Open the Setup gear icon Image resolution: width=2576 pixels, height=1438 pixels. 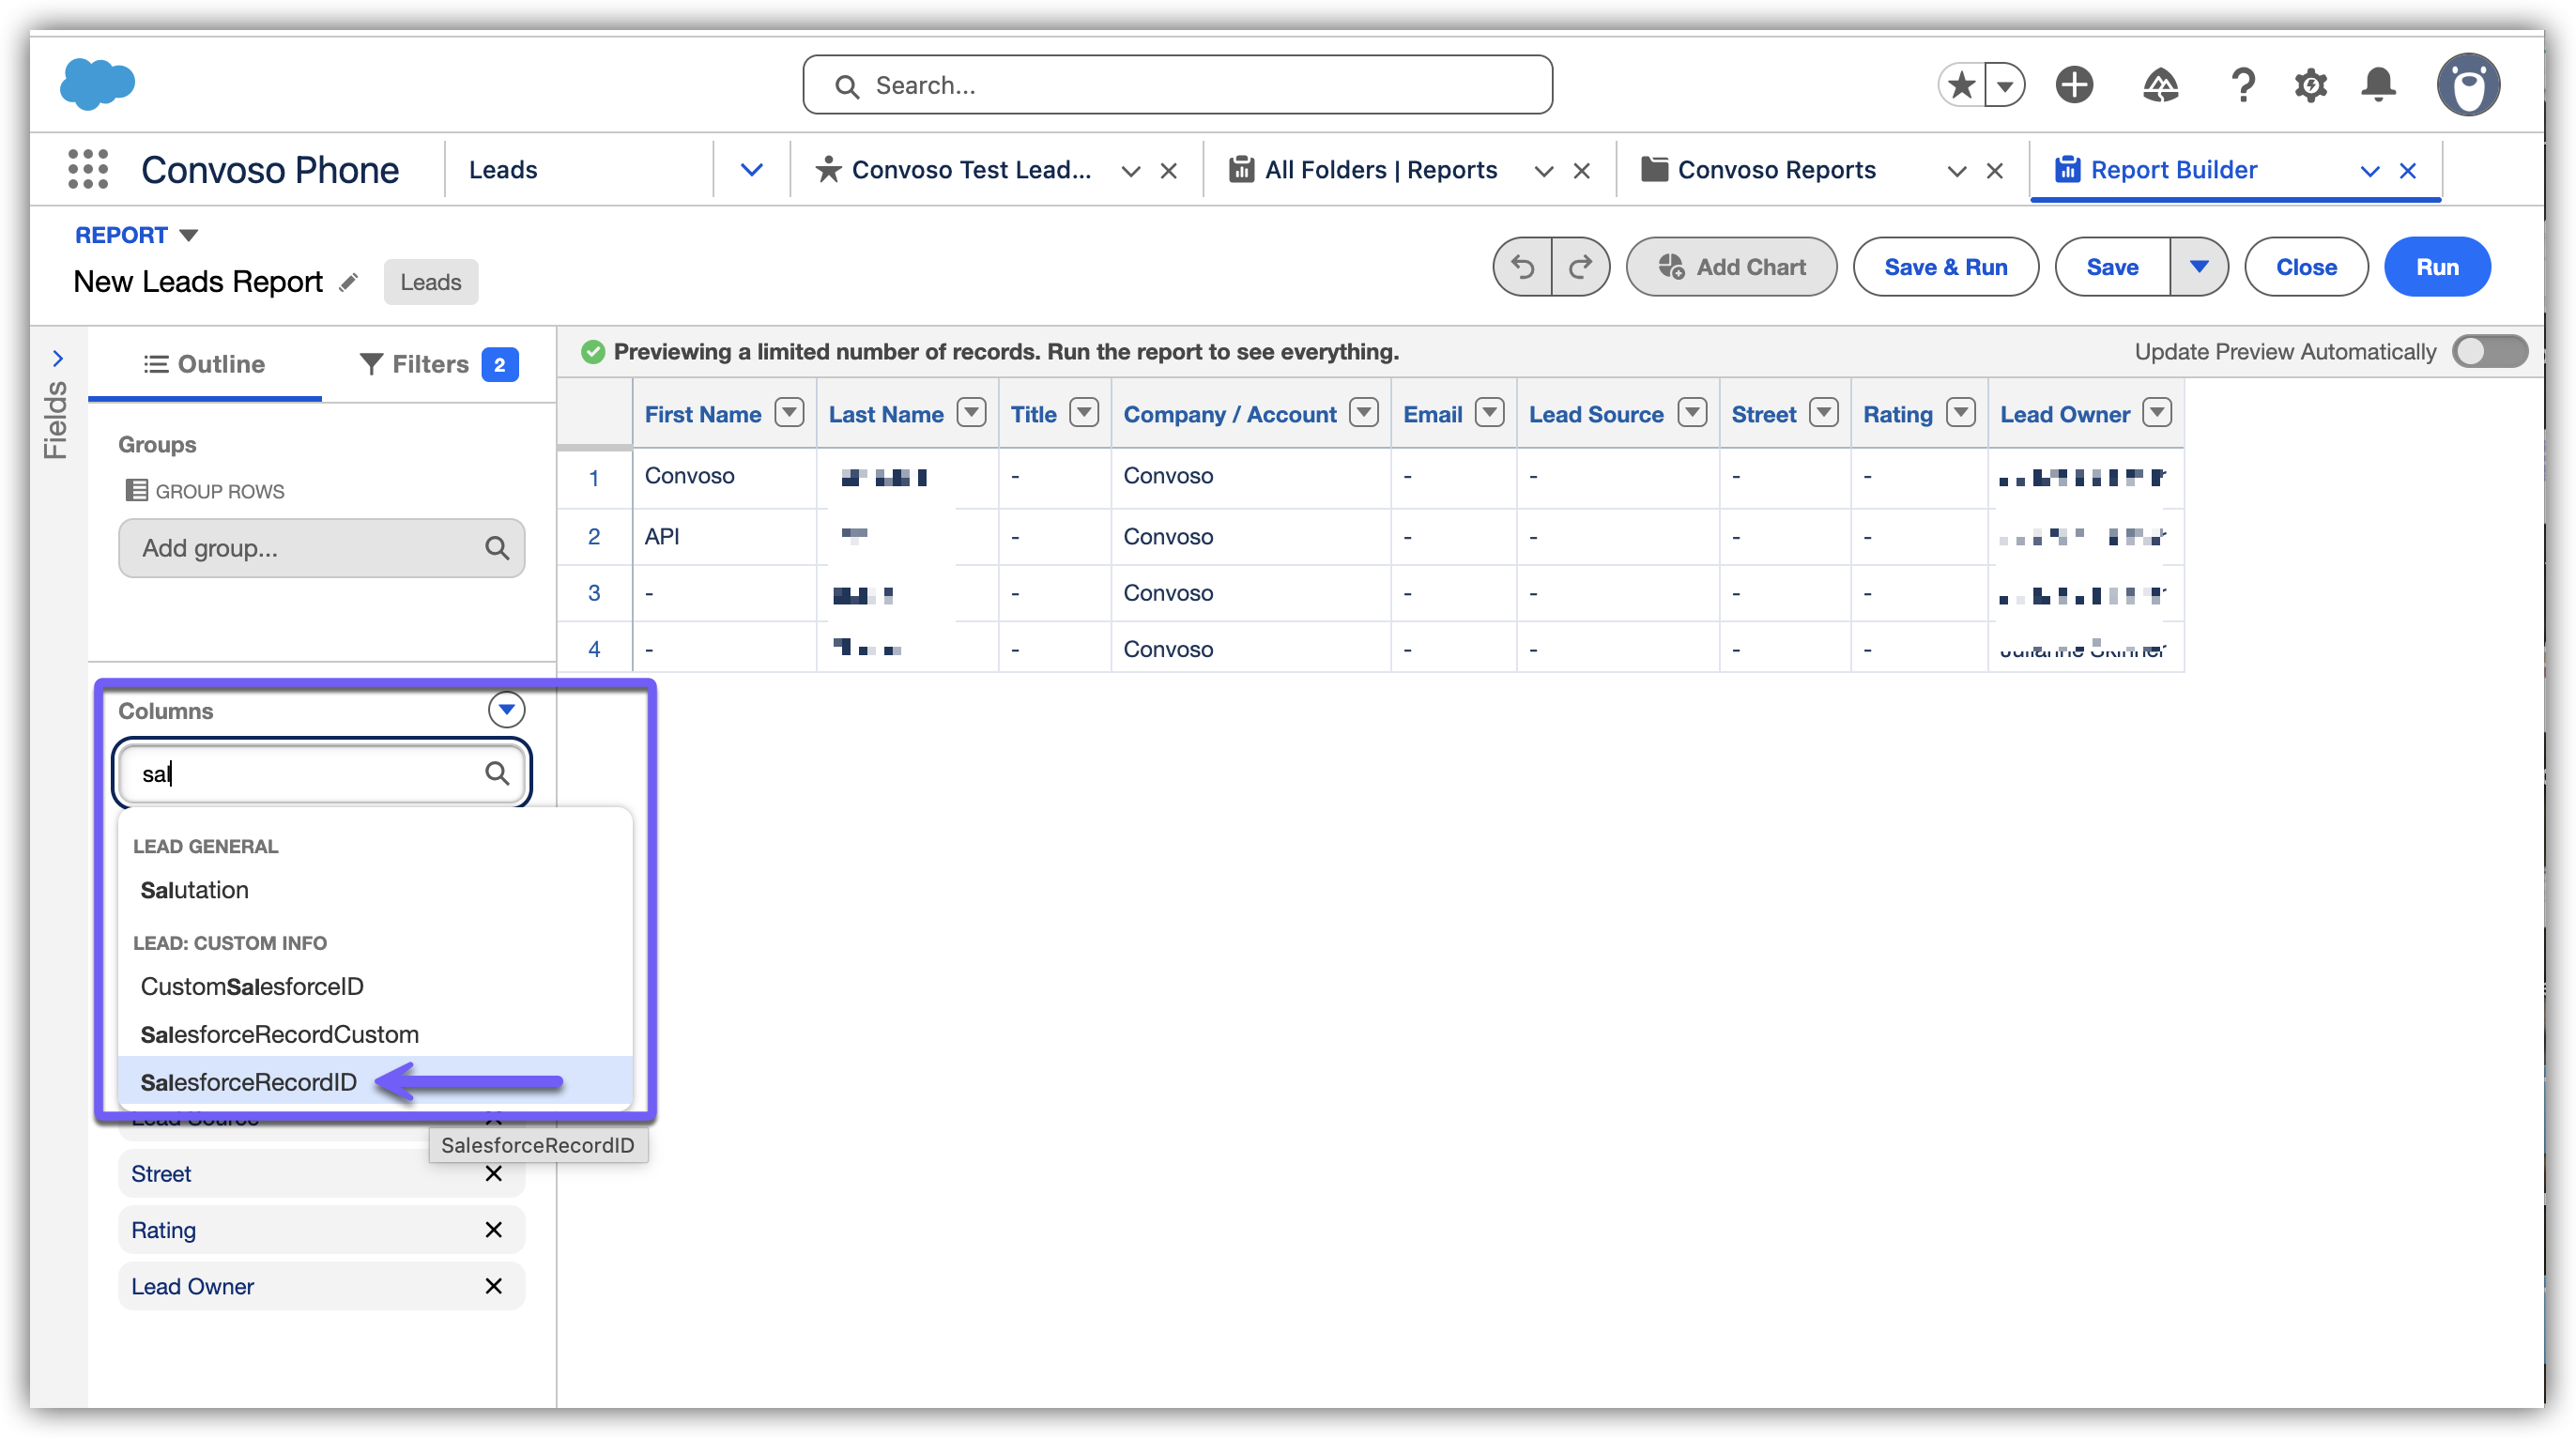point(2310,85)
